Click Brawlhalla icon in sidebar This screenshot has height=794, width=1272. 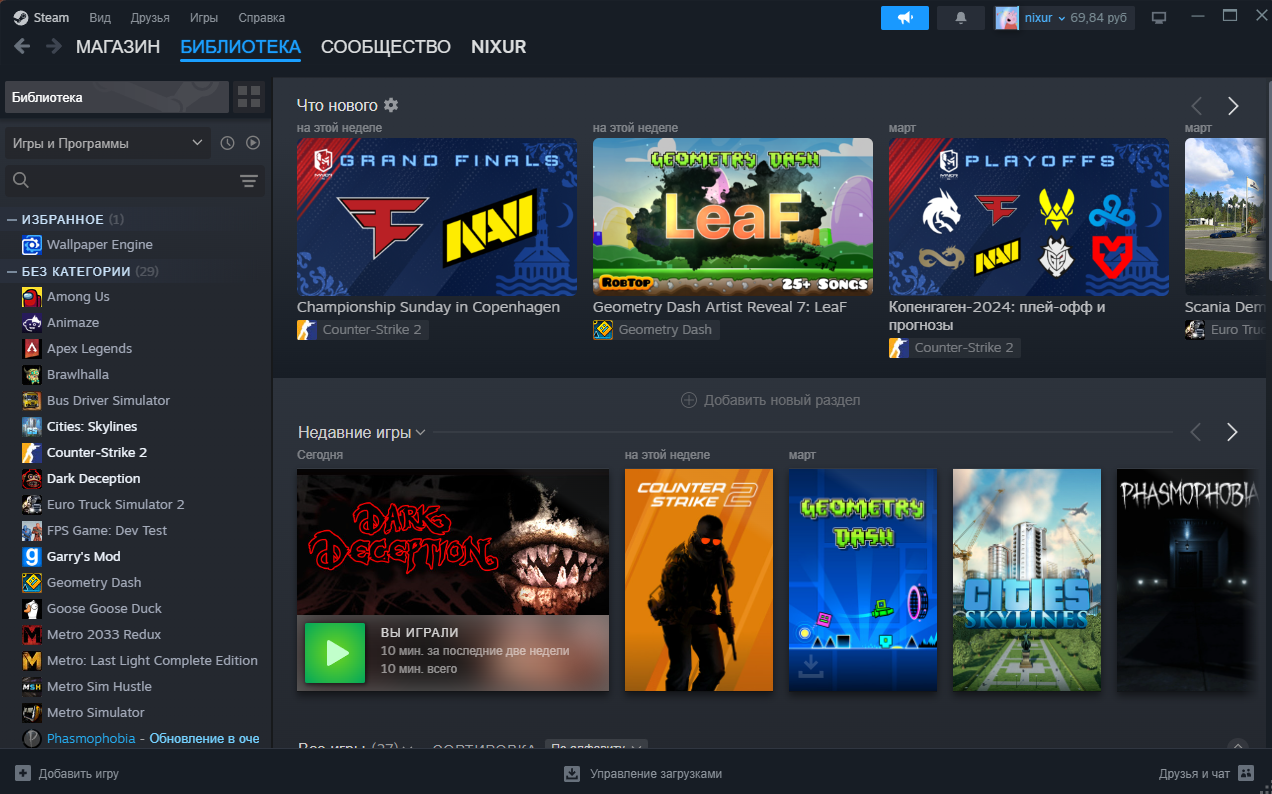[31, 375]
